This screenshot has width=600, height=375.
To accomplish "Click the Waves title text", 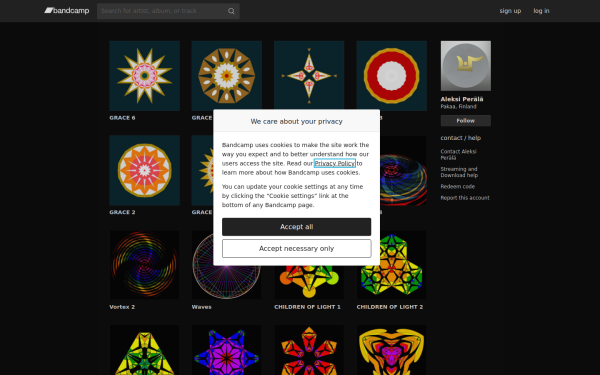I will coord(201,307).
